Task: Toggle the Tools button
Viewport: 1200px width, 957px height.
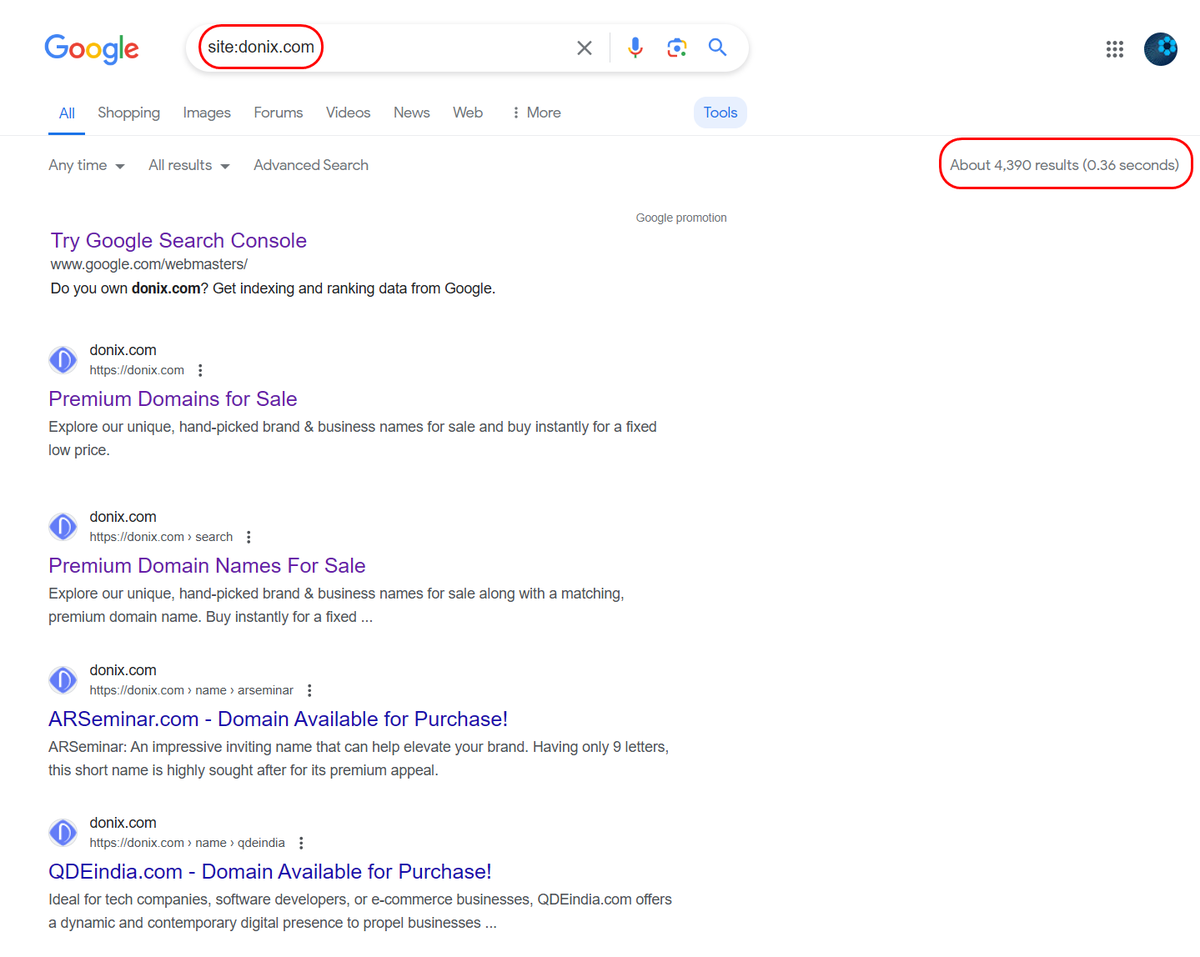Action: pyautogui.click(x=720, y=113)
